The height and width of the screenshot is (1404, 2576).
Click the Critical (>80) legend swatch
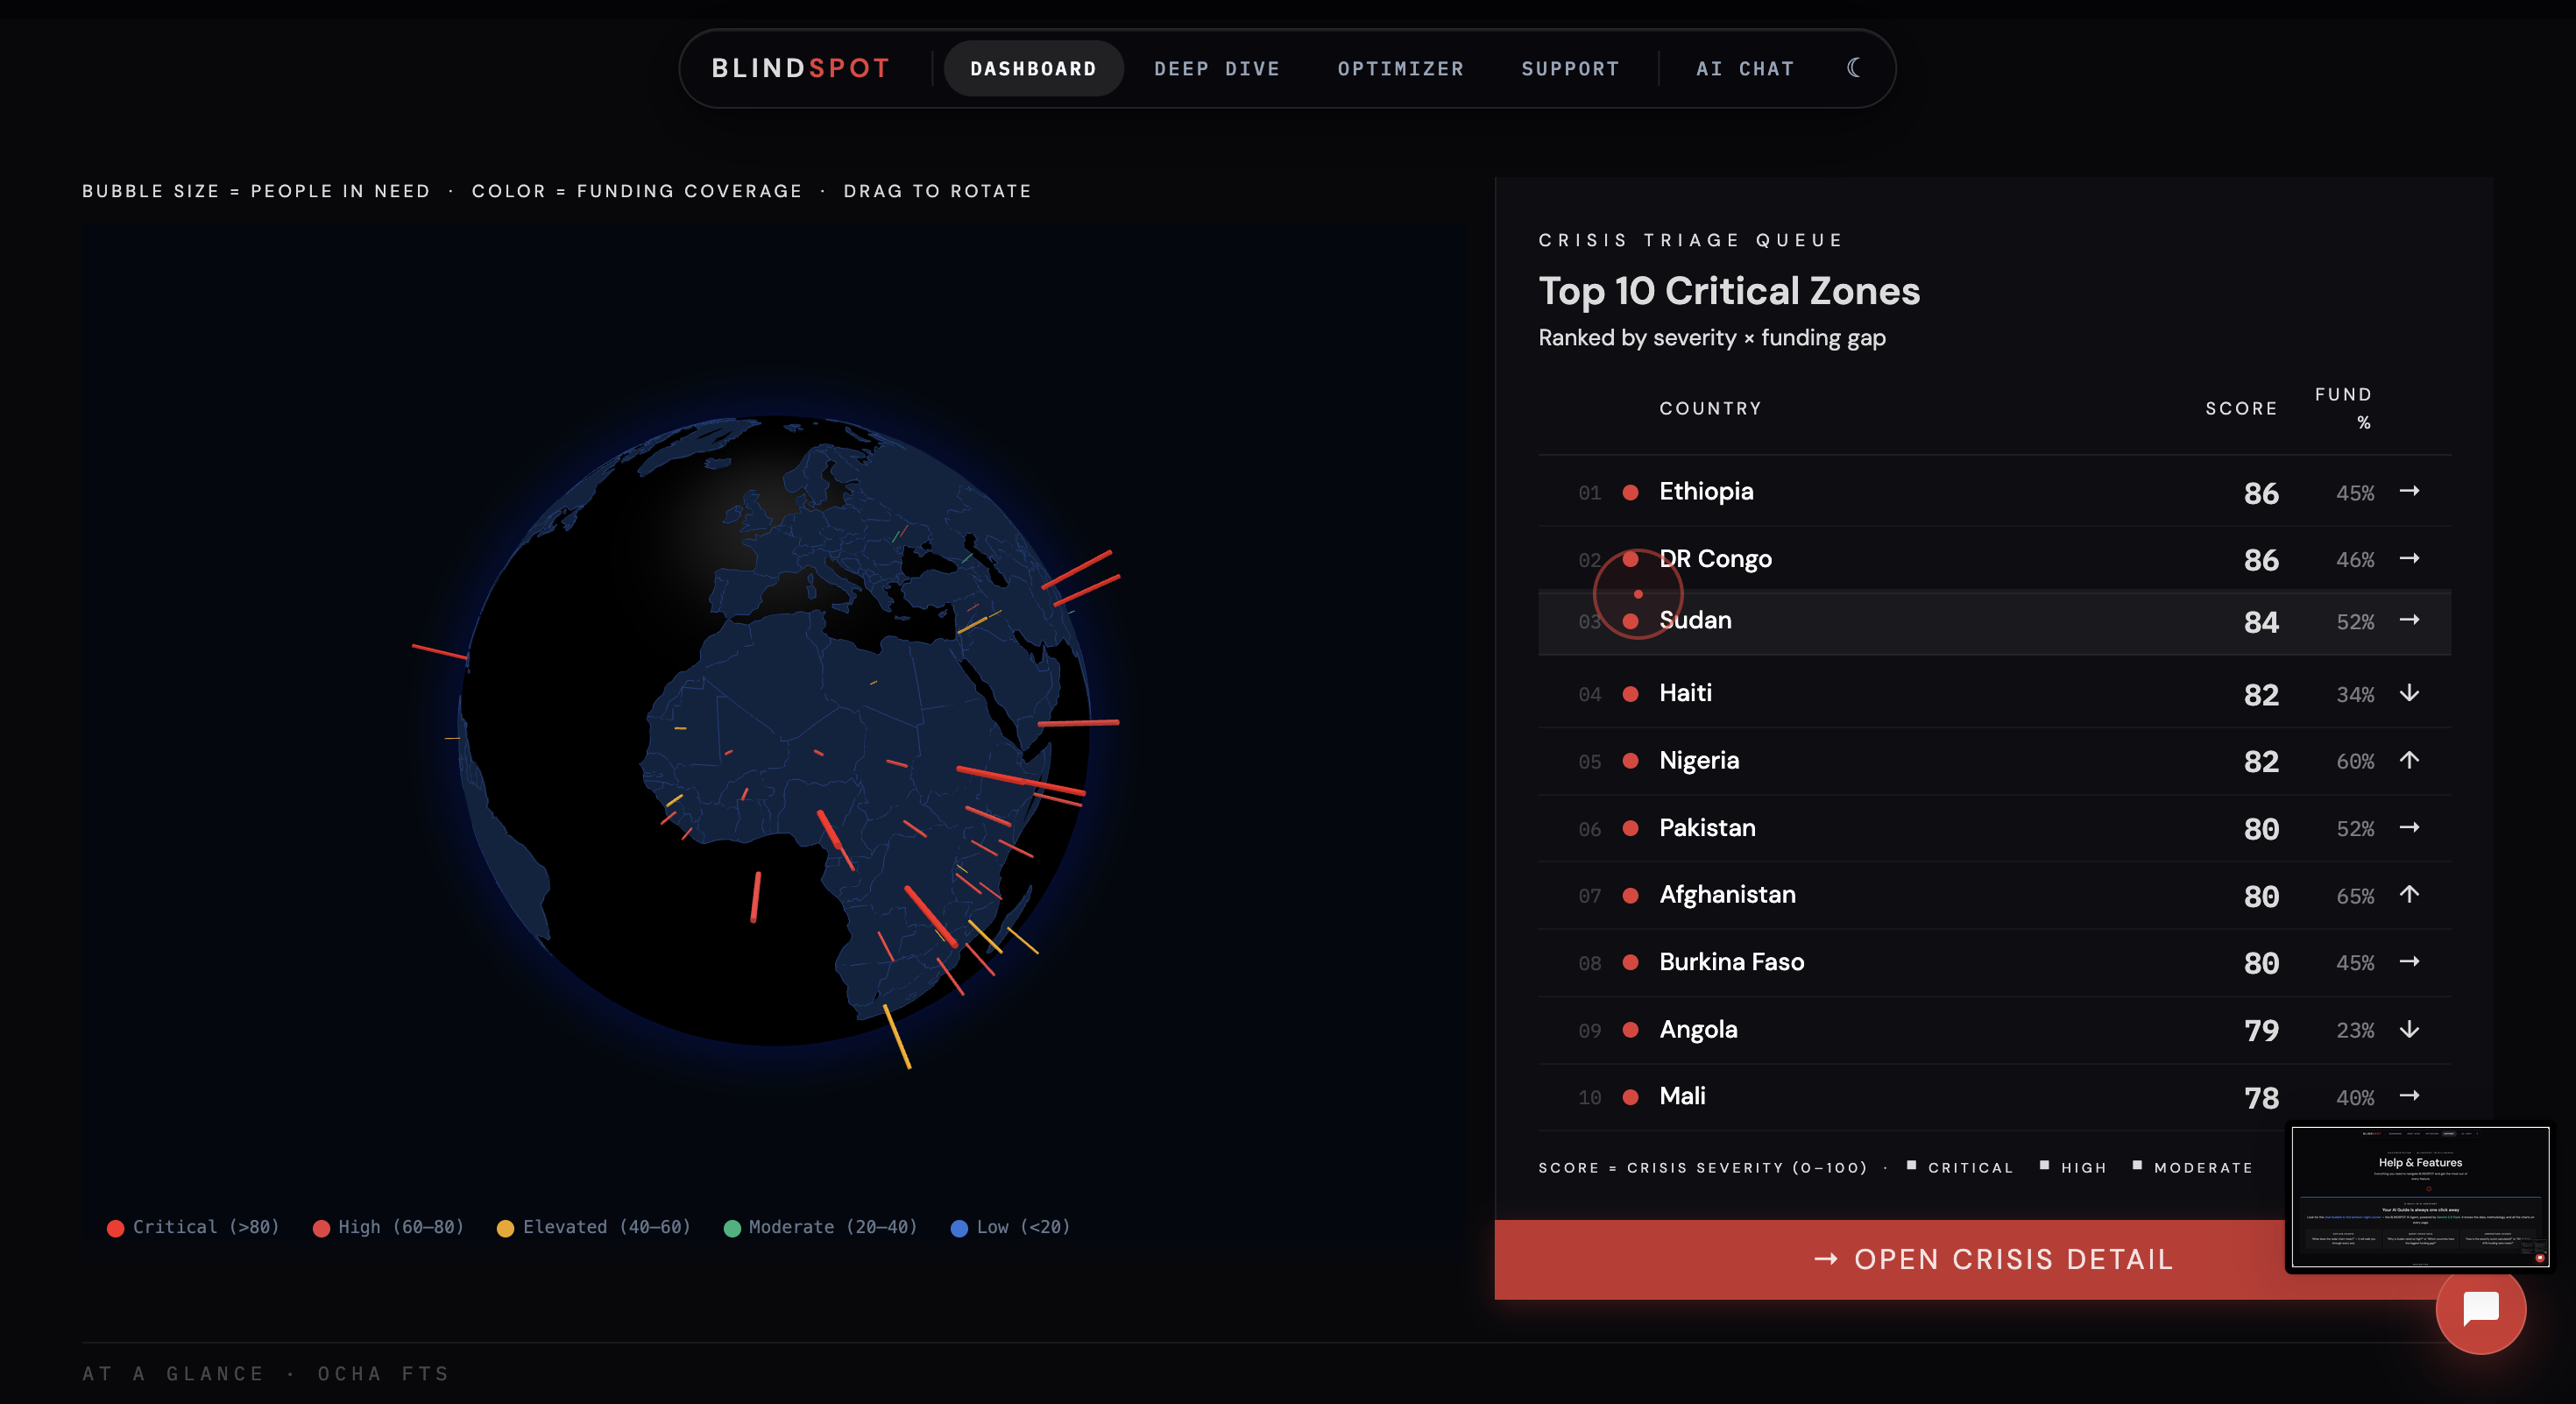coord(116,1228)
